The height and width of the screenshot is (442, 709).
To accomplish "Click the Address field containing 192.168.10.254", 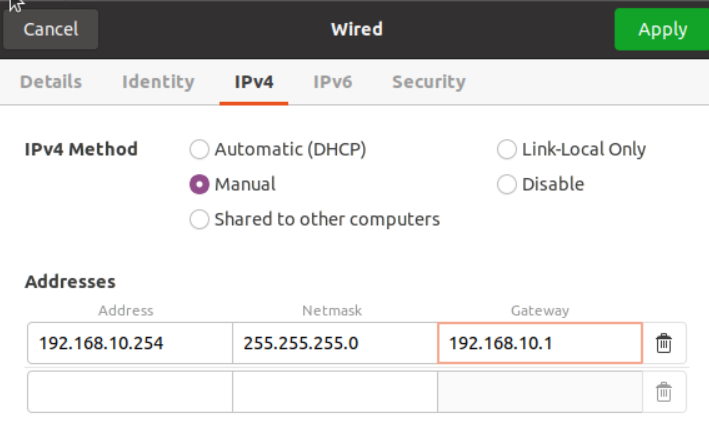I will pyautogui.click(x=129, y=344).
